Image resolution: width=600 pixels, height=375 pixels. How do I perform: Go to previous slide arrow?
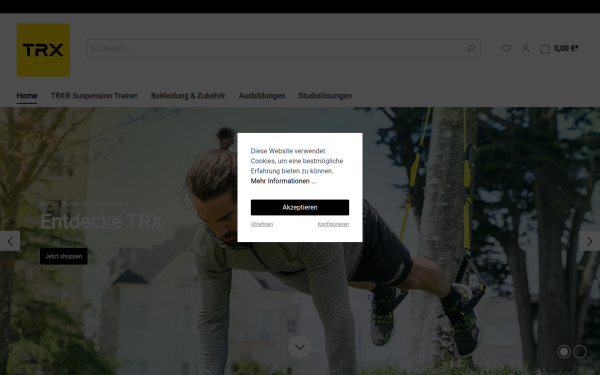(x=10, y=241)
